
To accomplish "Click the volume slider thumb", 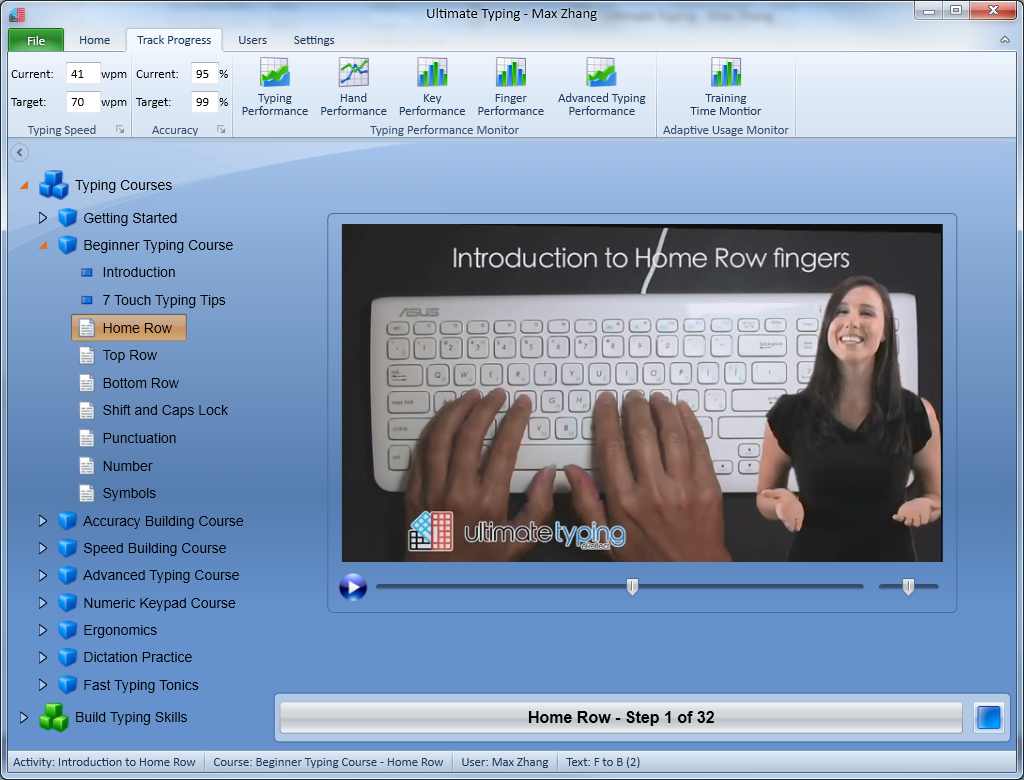I will (908, 587).
